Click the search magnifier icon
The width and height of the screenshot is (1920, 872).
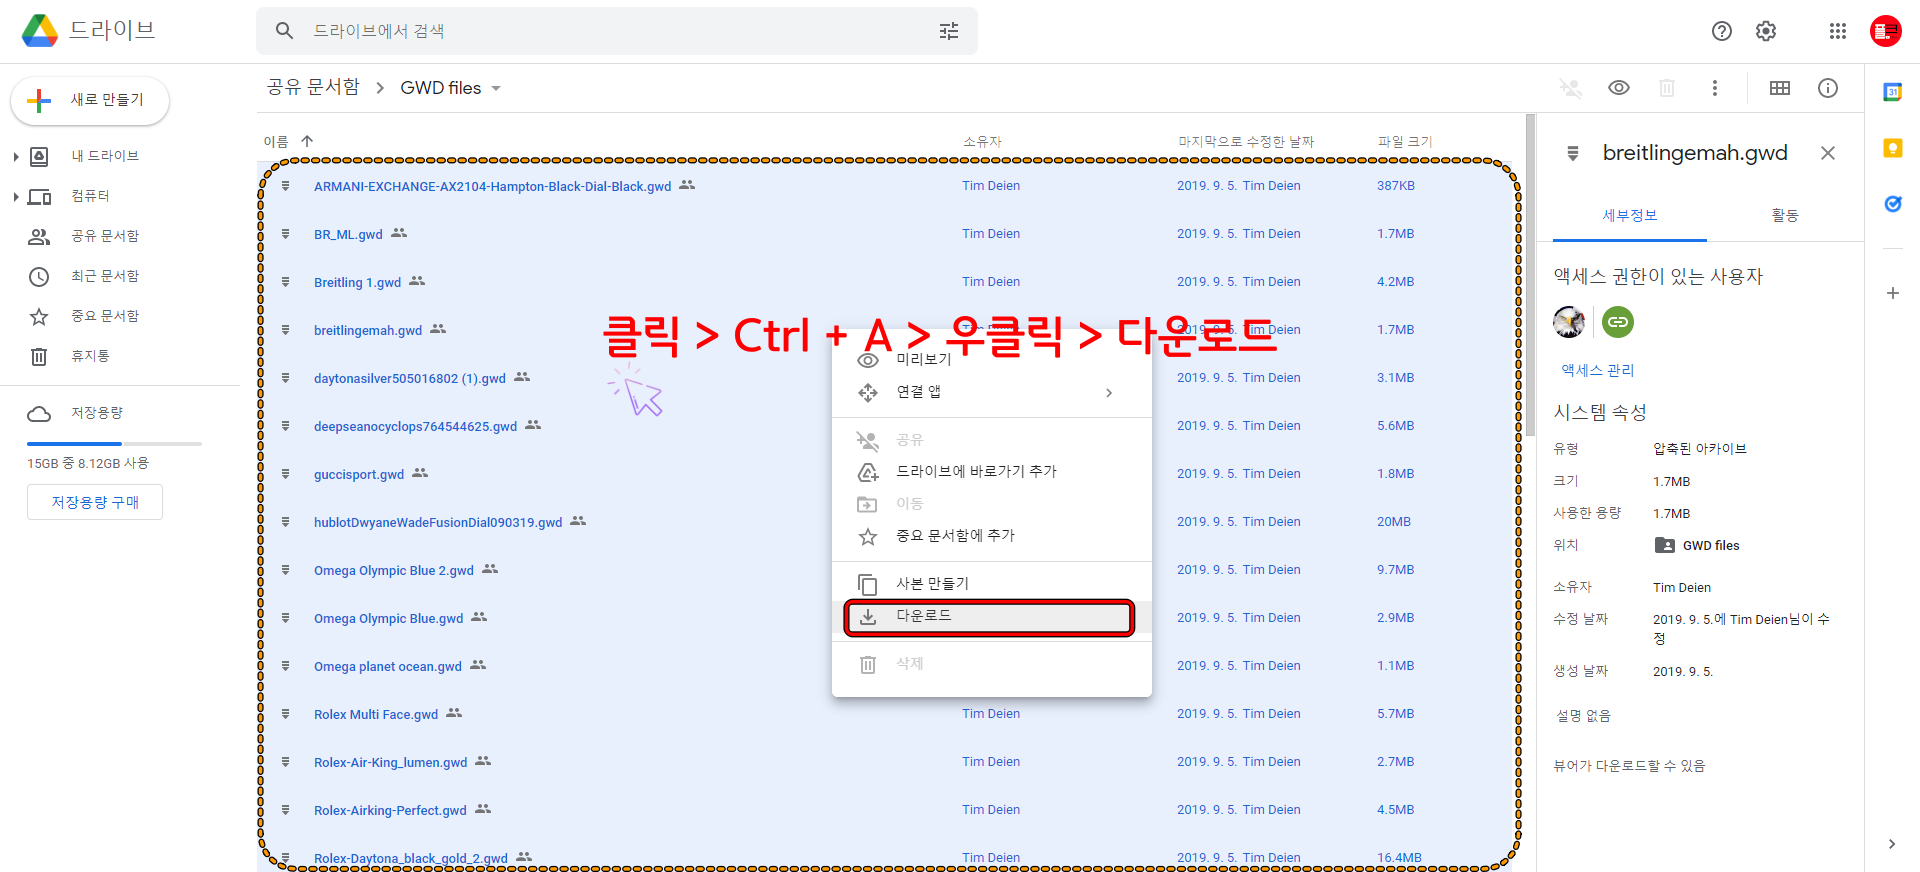coord(285,31)
